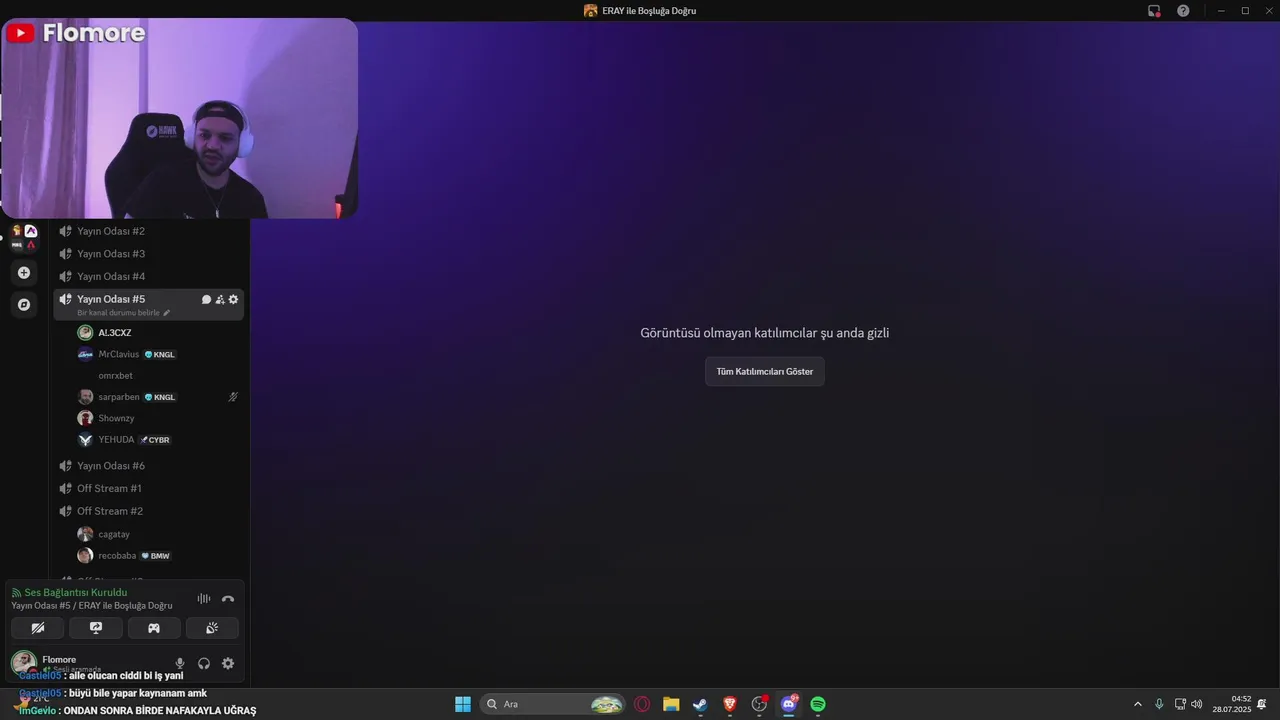Click the system tray microphone icon
1280x720 pixels.
1159,704
